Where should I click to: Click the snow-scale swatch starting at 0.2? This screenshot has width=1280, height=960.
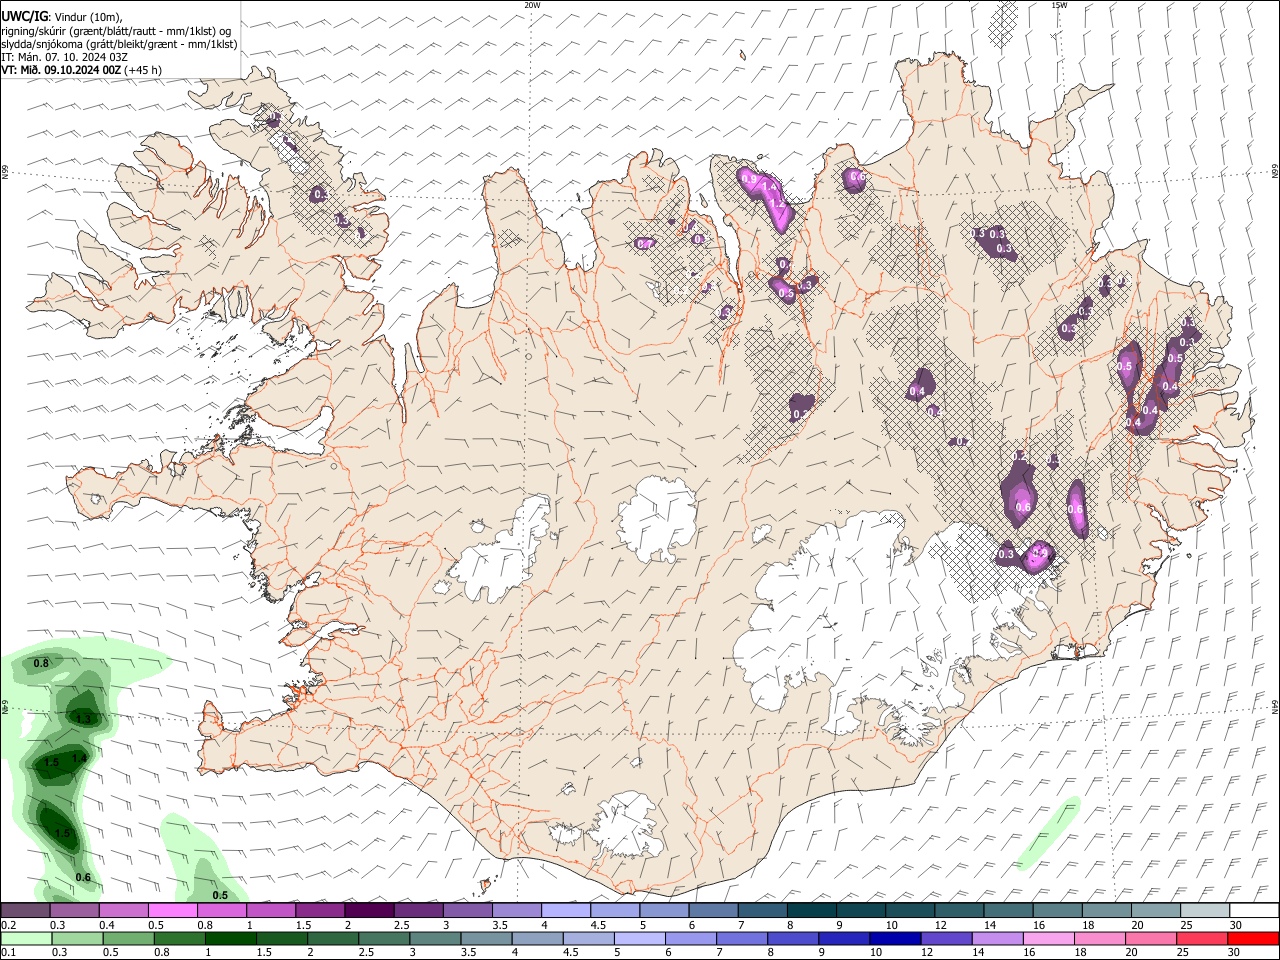25,910
